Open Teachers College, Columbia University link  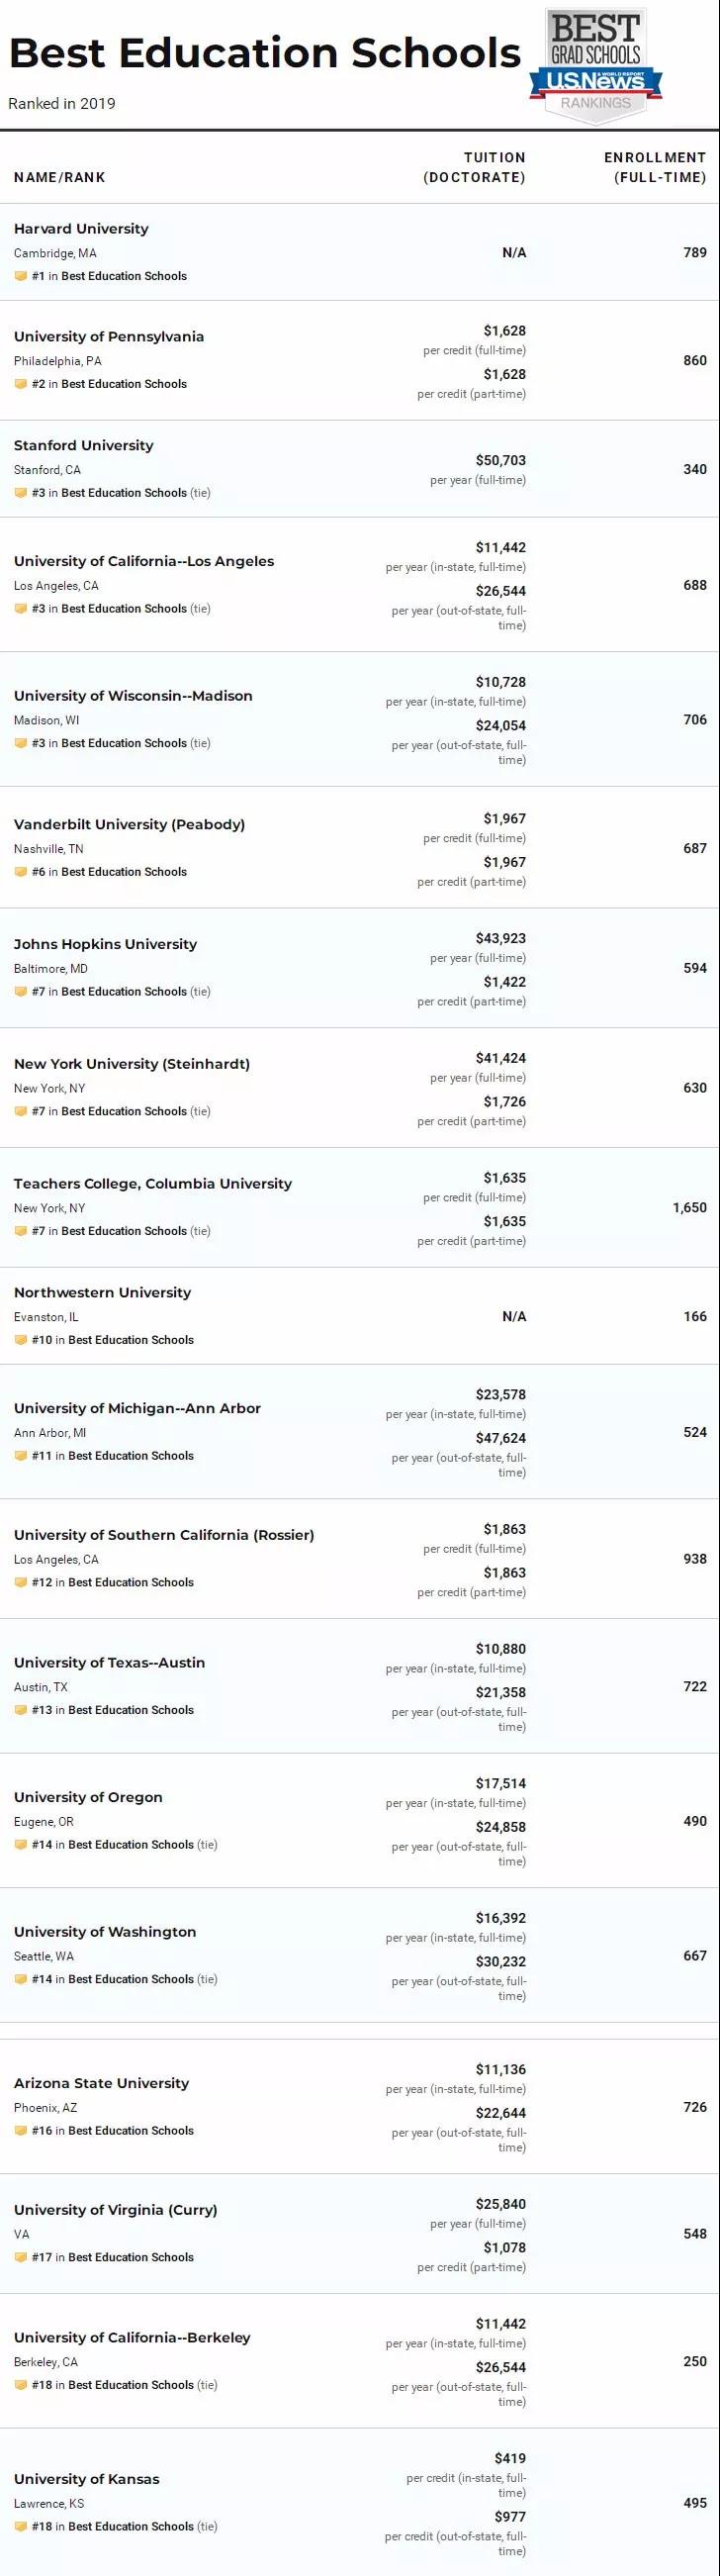pyautogui.click(x=153, y=1184)
